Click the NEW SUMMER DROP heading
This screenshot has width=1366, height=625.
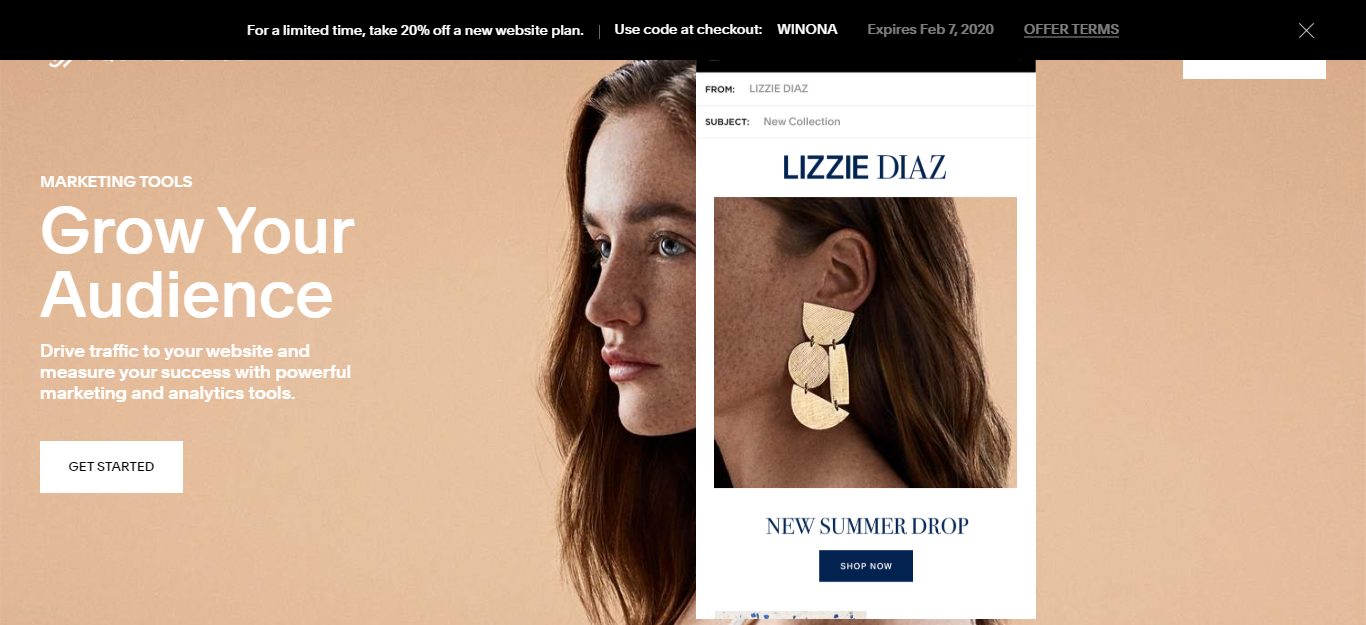point(867,526)
